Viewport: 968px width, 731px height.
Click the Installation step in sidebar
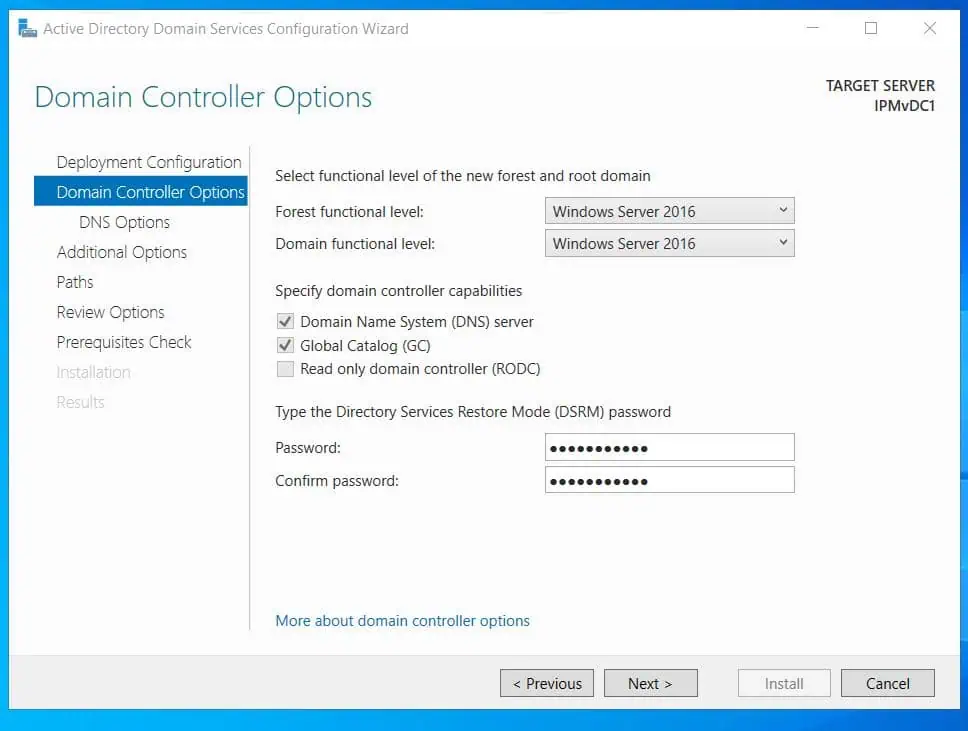[93, 372]
